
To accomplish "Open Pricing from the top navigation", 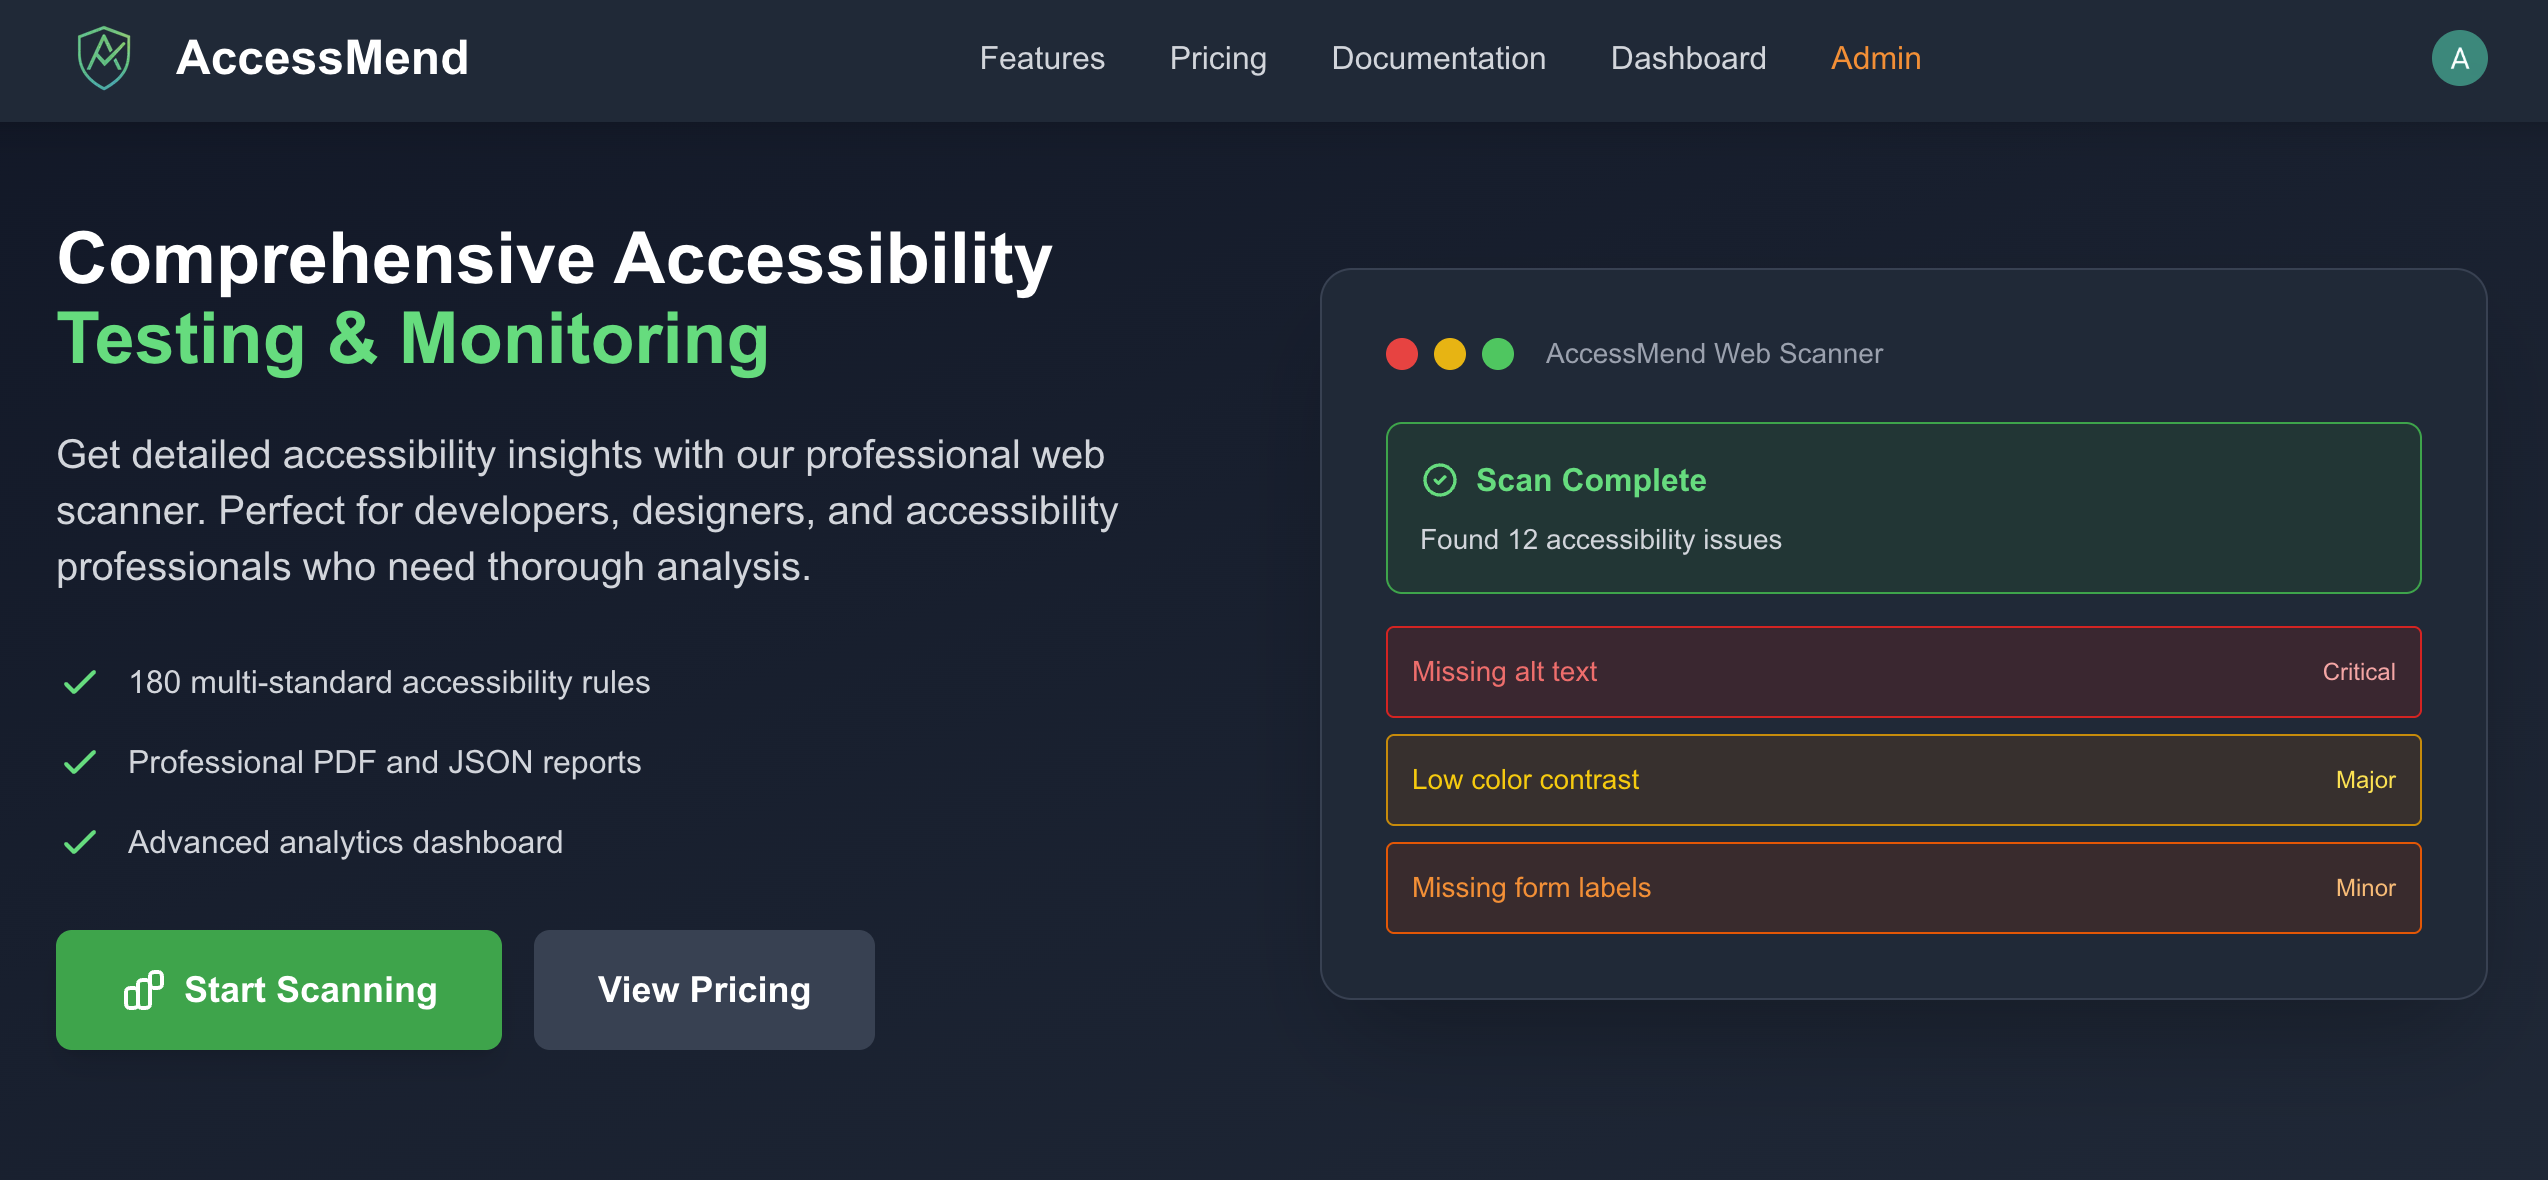I will 1217,58.
